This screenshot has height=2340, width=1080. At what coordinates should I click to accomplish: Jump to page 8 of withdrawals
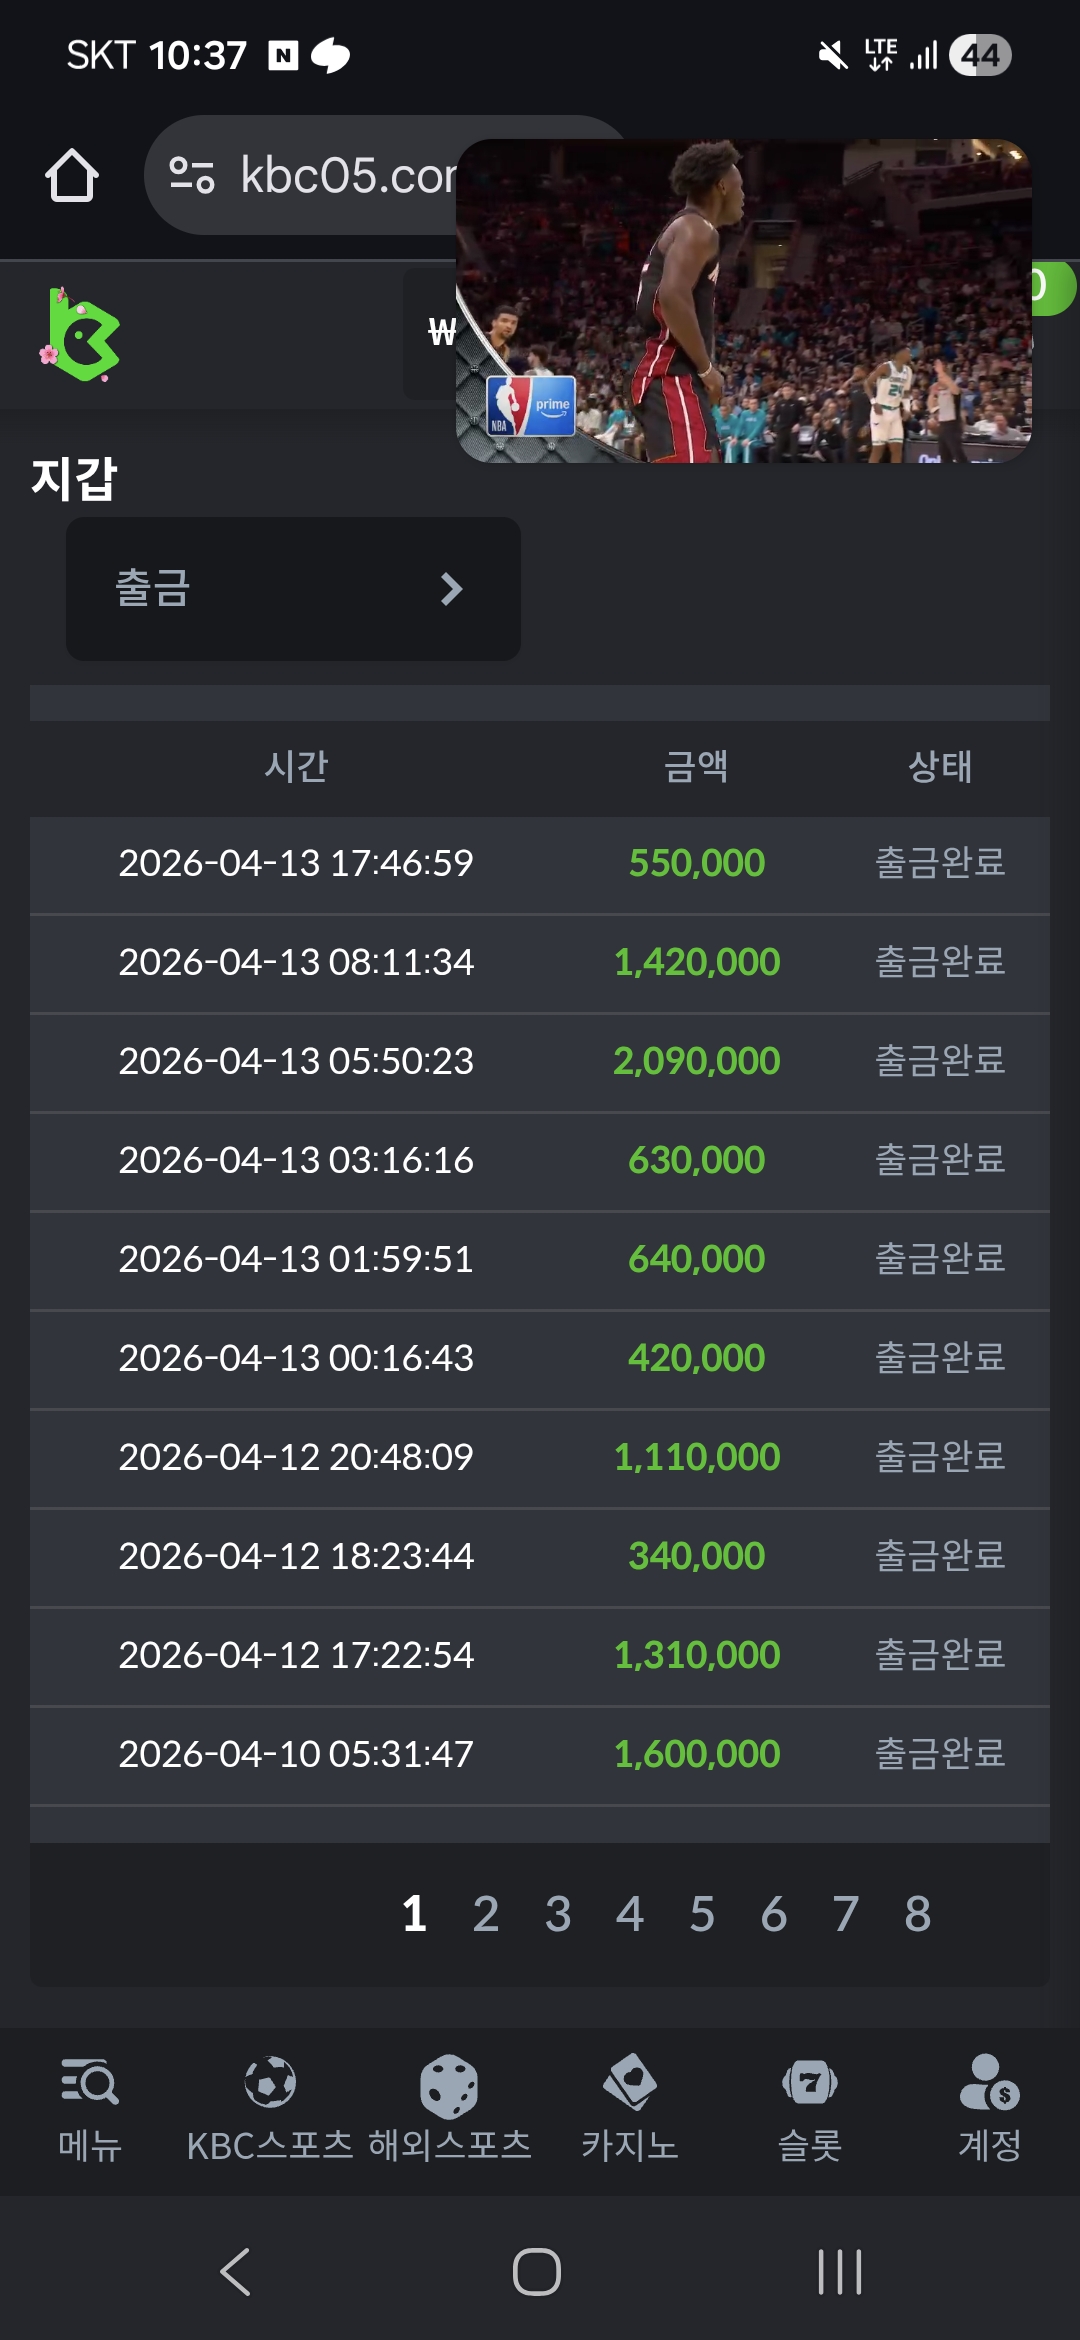coord(918,1914)
